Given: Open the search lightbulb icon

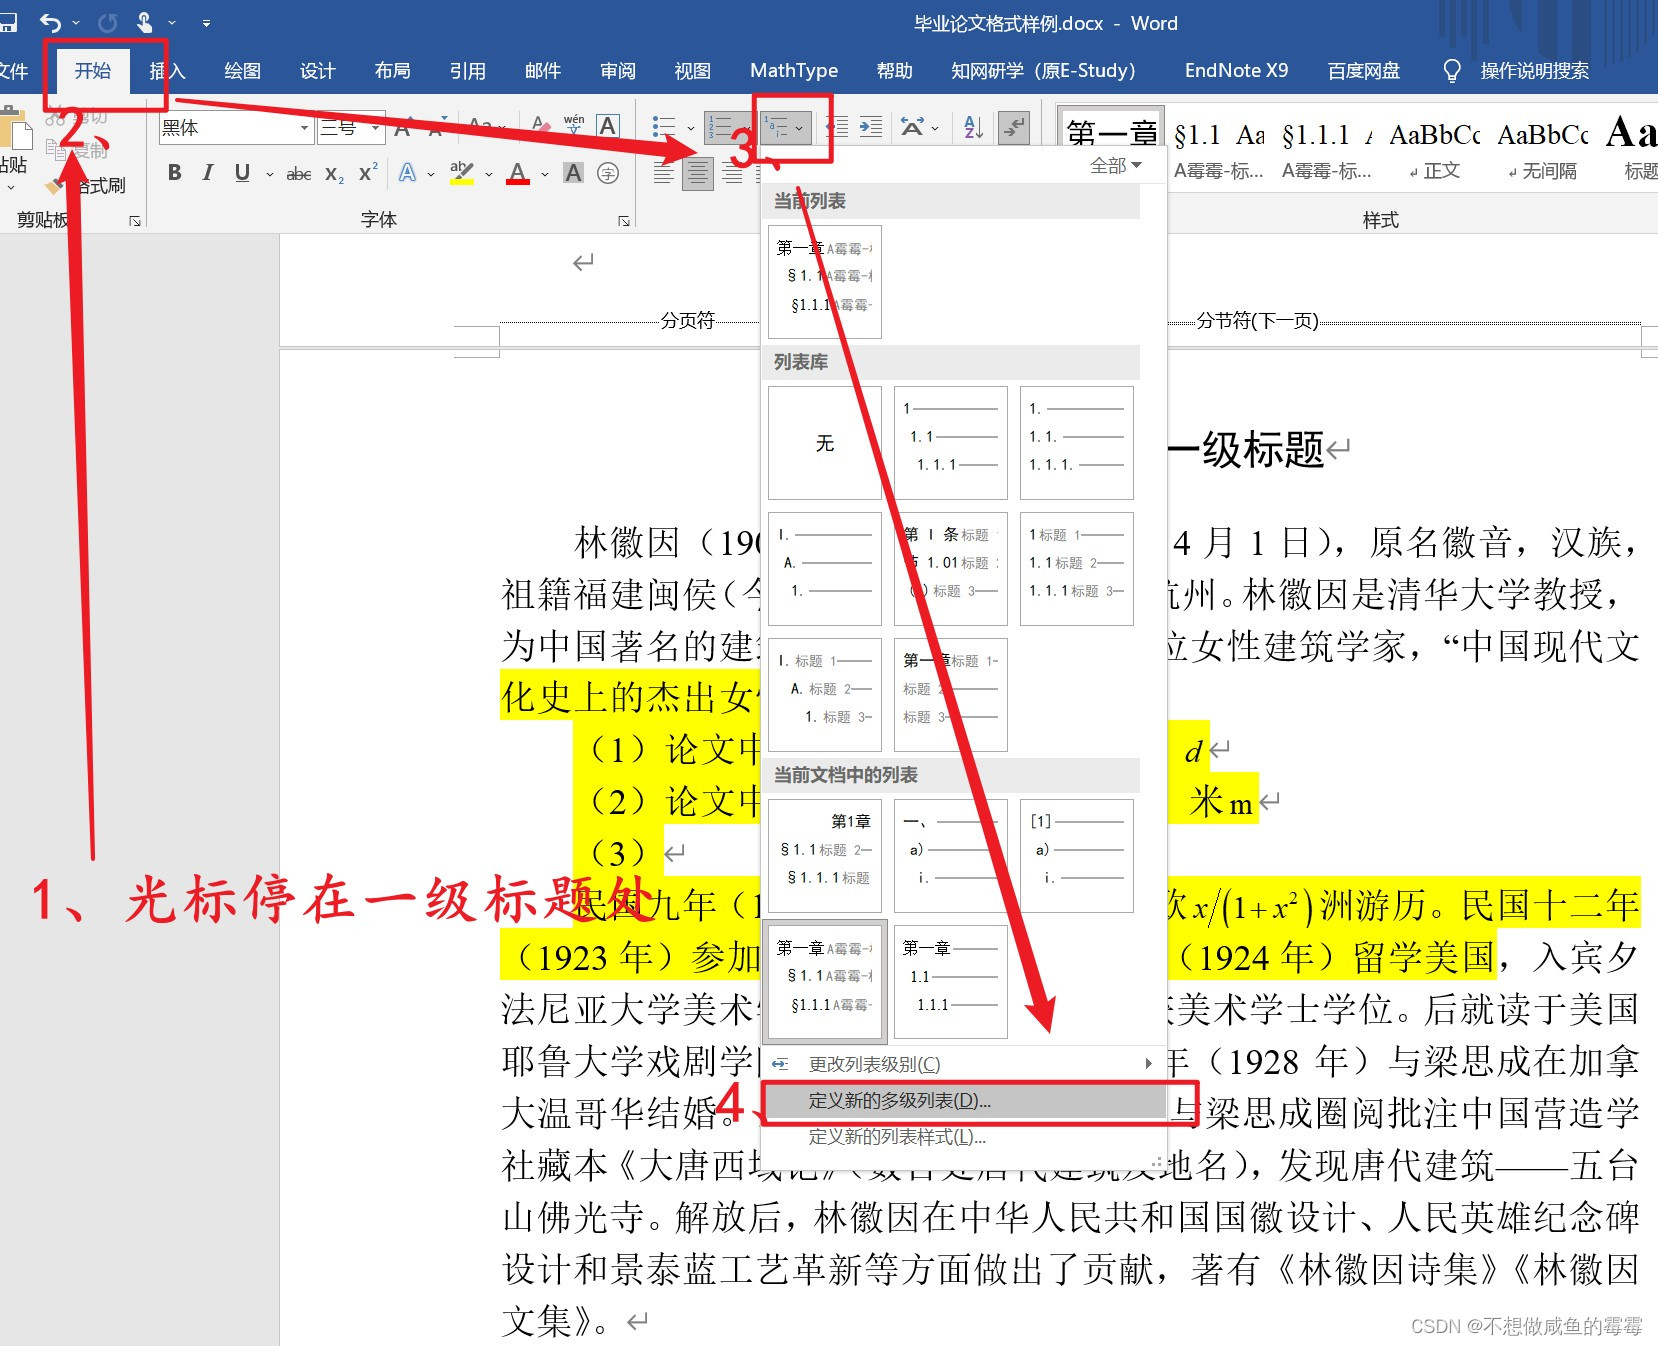Looking at the screenshot, I should click(x=1452, y=71).
